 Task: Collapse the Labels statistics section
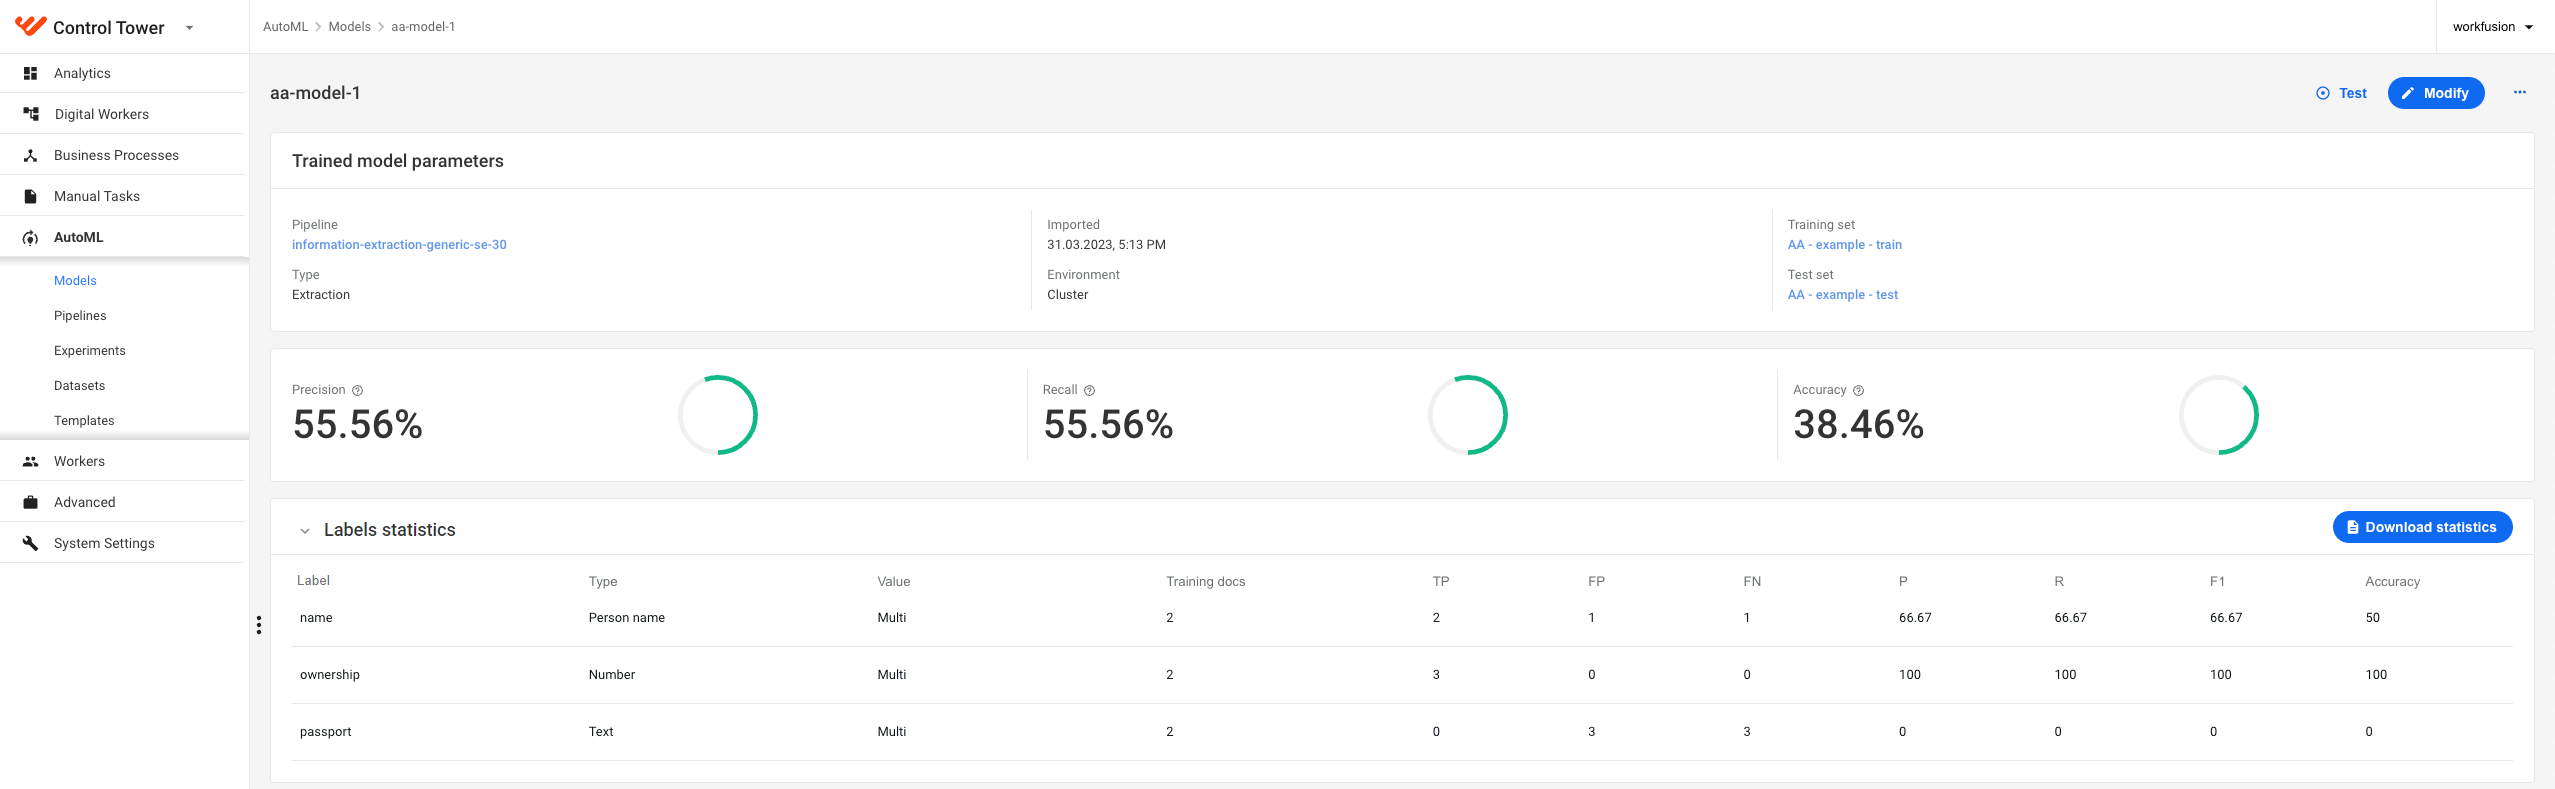pyautogui.click(x=305, y=531)
